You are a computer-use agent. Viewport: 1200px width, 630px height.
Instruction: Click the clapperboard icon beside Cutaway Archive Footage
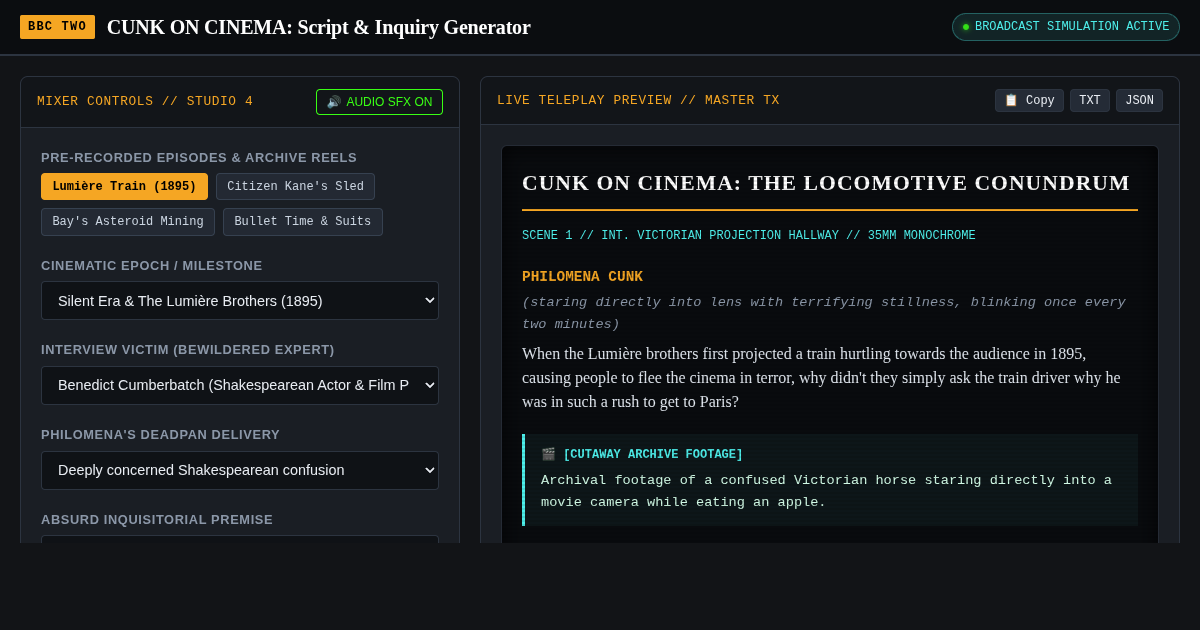click(548, 455)
